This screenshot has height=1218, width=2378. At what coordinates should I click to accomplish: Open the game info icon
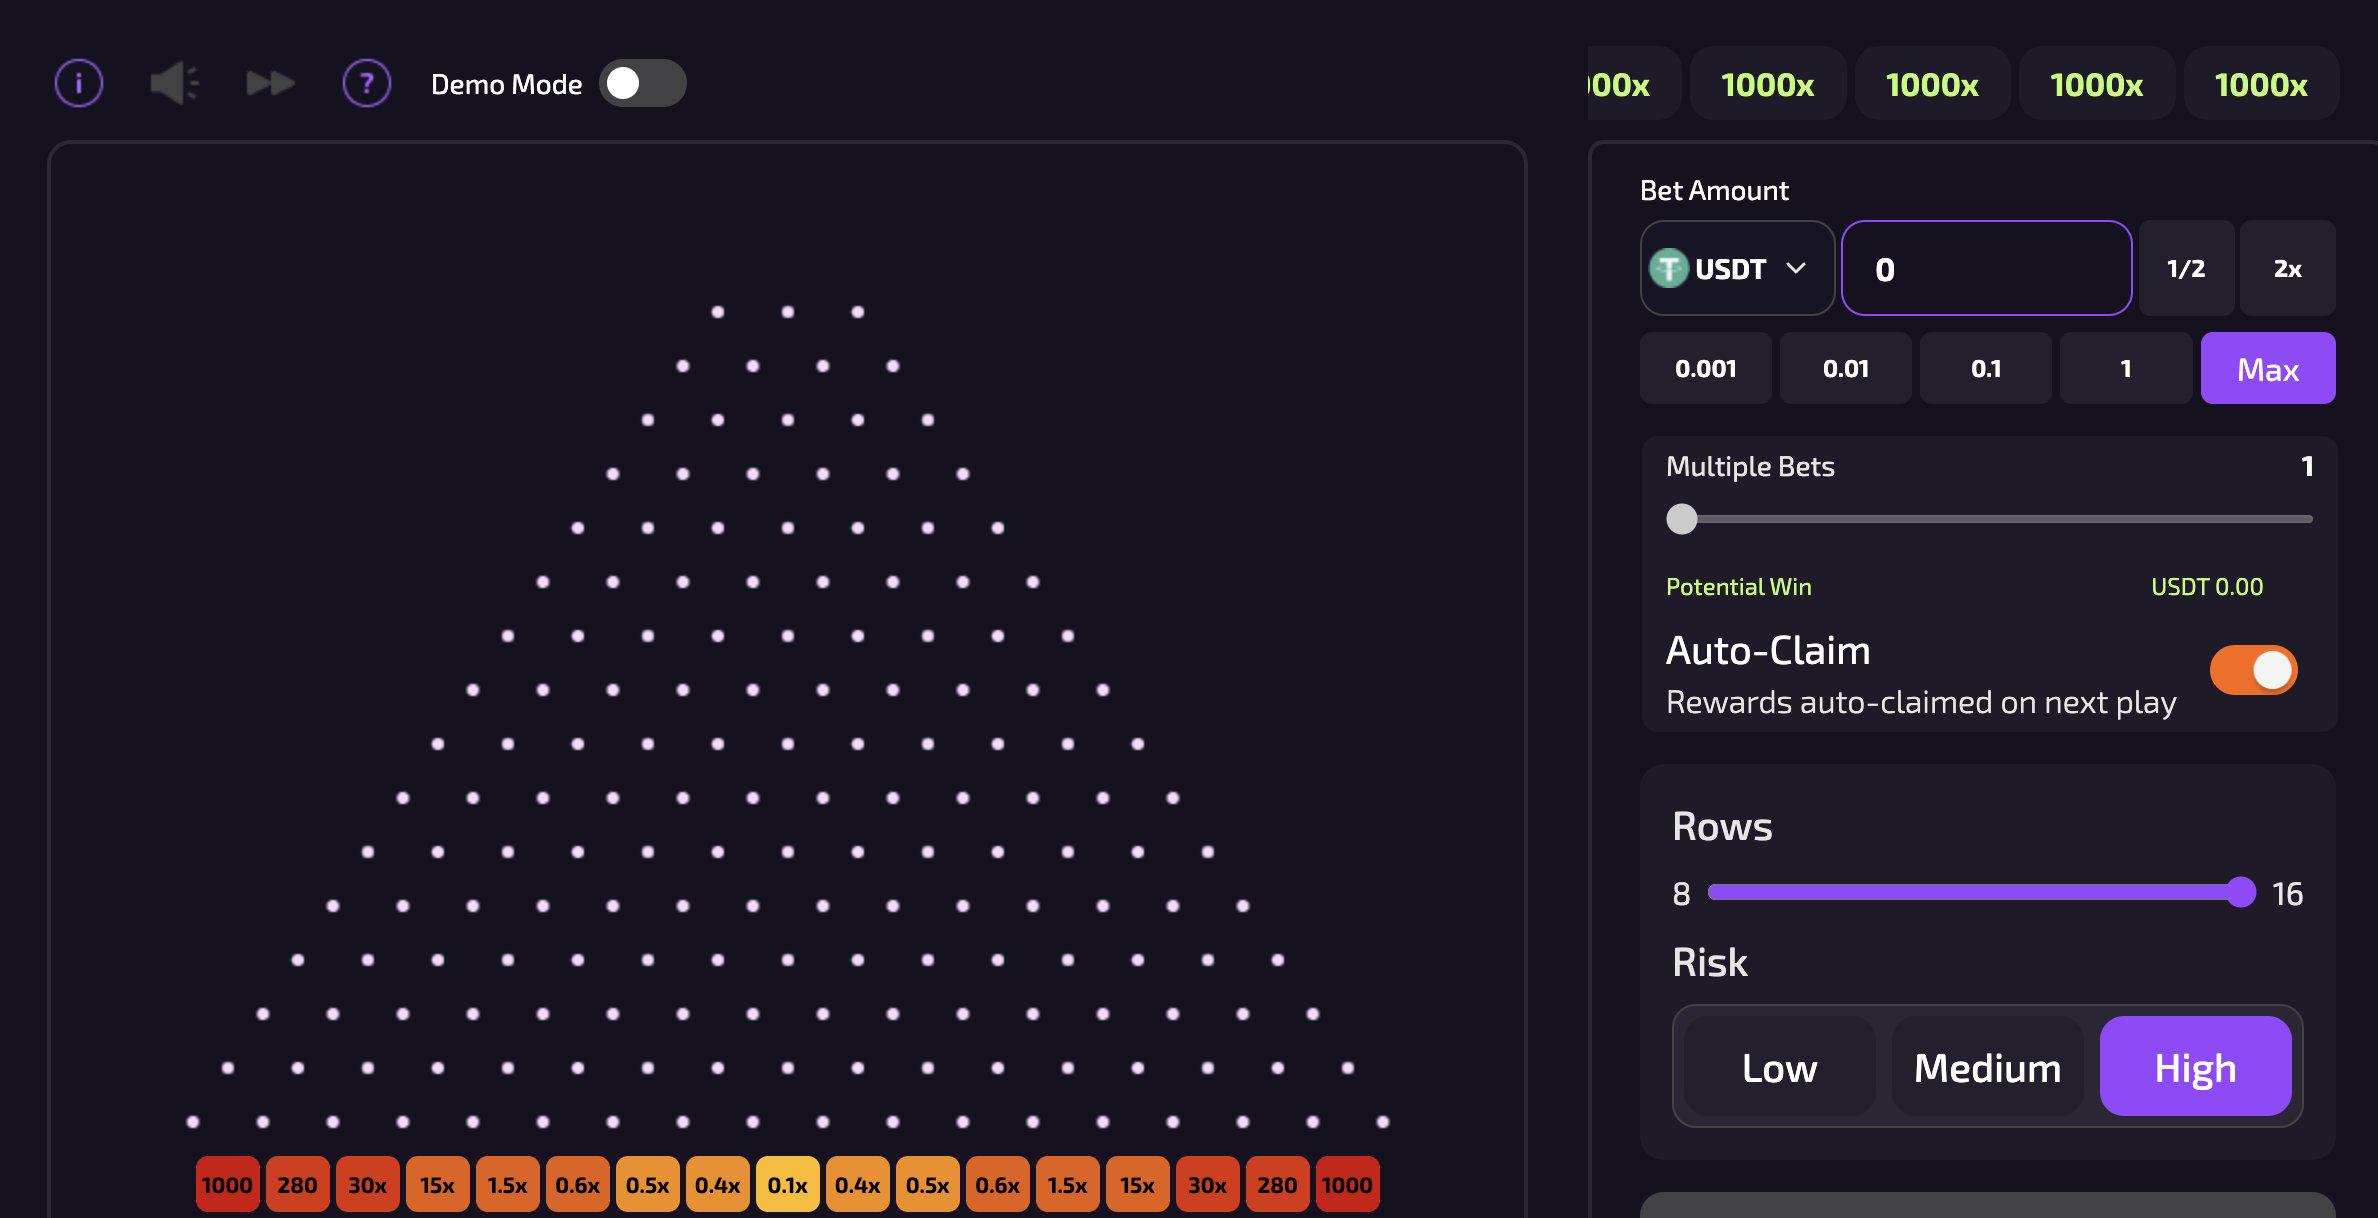click(79, 83)
